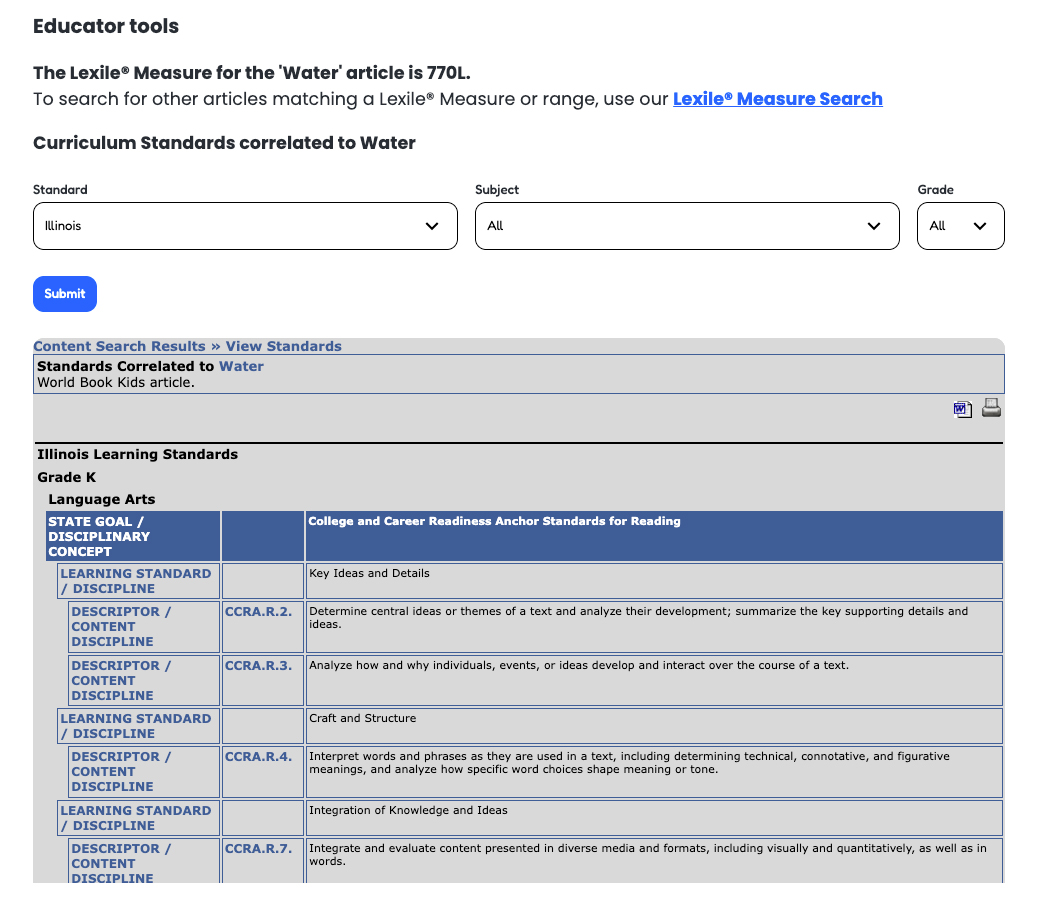Click LEARNING STANDARD label beside Craft and Structure
Image resolution: width=1040 pixels, height=898 pixels.
[x=139, y=726]
